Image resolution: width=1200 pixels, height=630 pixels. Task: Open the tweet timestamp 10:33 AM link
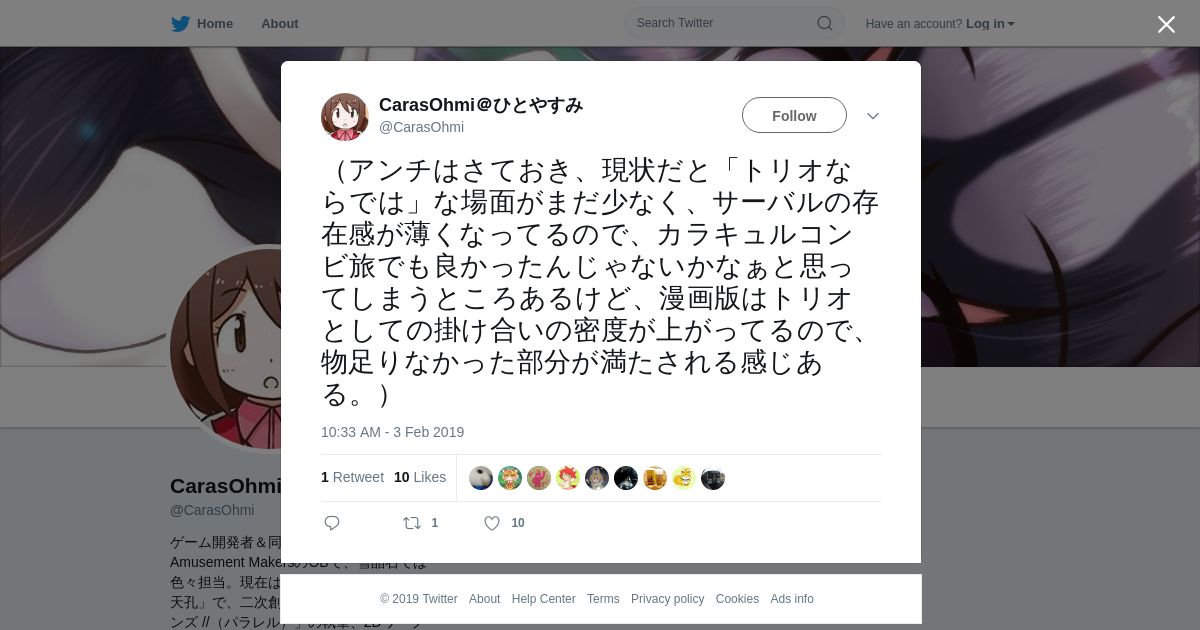[x=392, y=432]
